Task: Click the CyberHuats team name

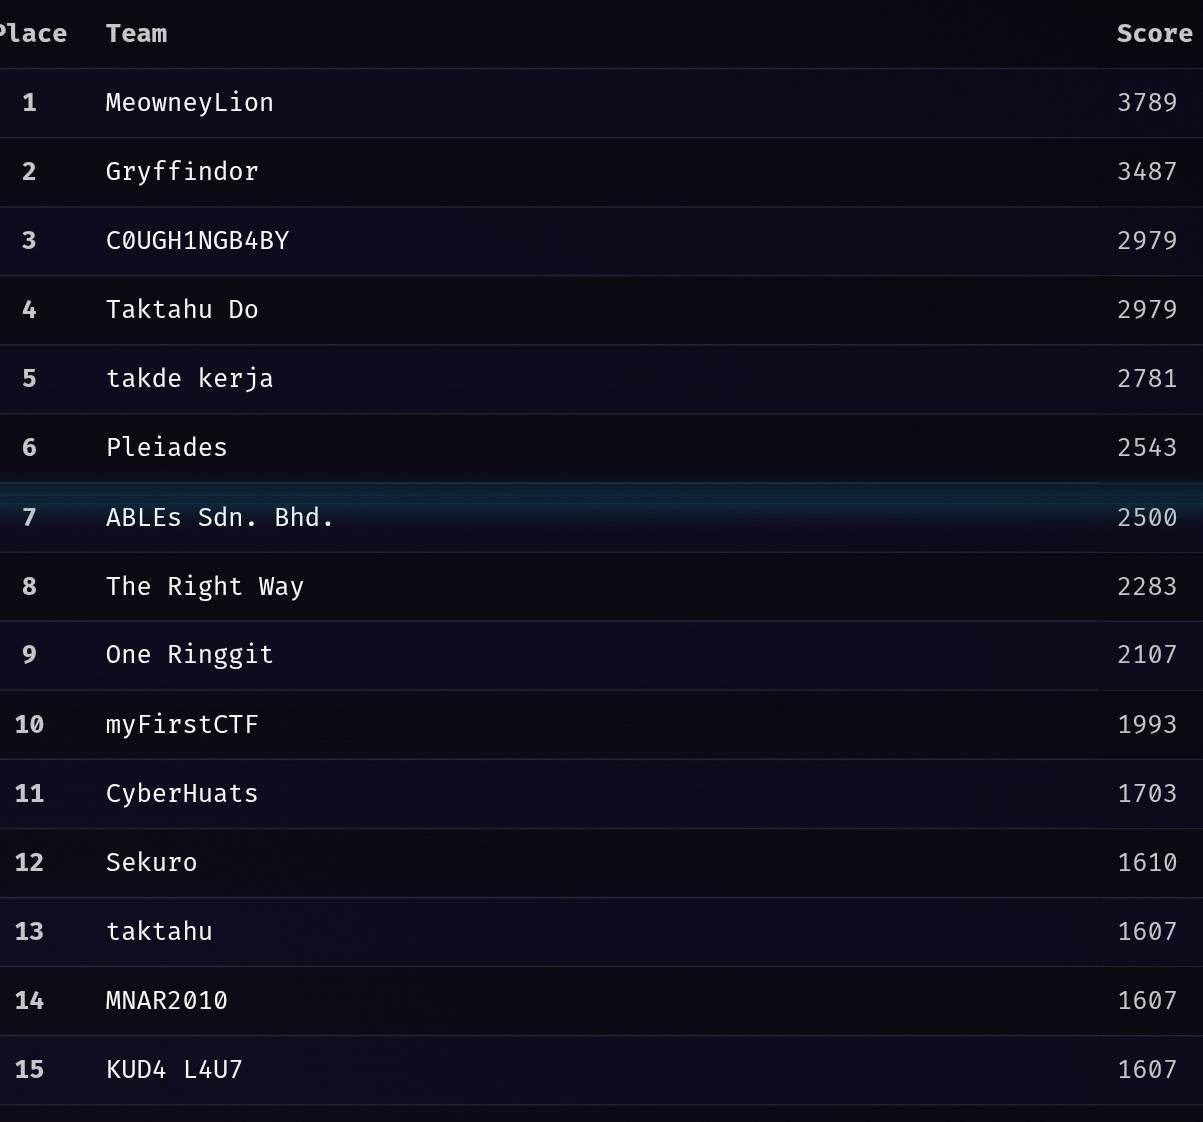Action: click(x=182, y=794)
